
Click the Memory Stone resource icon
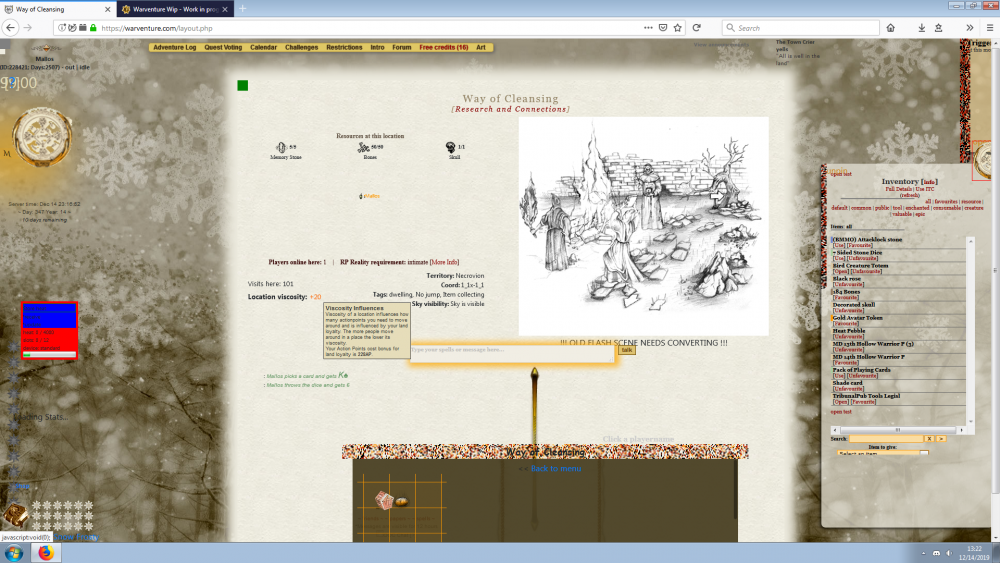281,147
